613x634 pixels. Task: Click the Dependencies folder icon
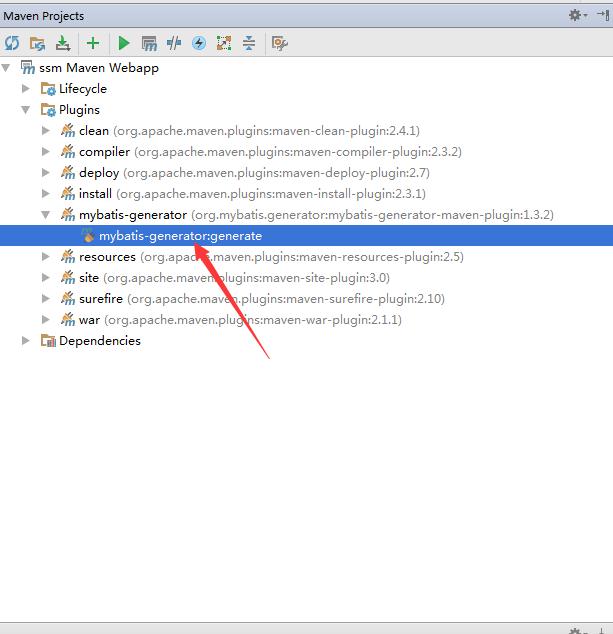point(48,340)
